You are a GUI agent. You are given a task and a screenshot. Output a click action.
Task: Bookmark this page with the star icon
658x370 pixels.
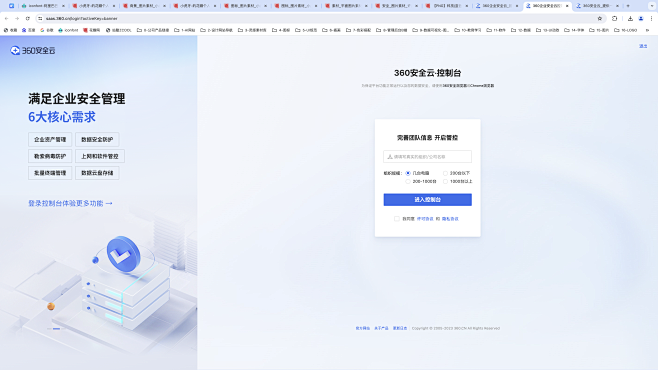point(600,18)
